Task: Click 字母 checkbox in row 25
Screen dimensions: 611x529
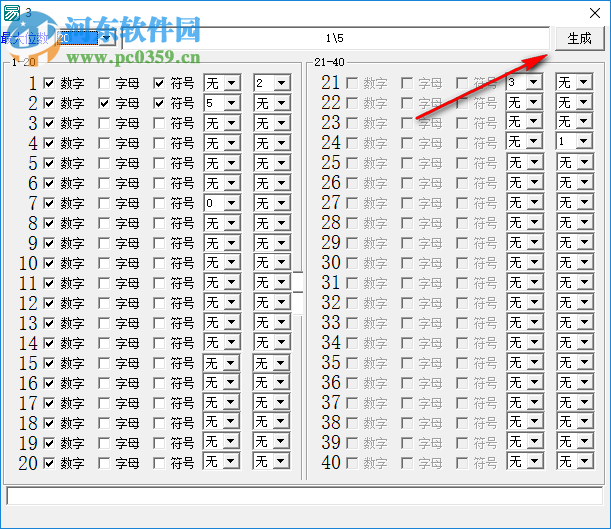Action: (407, 162)
